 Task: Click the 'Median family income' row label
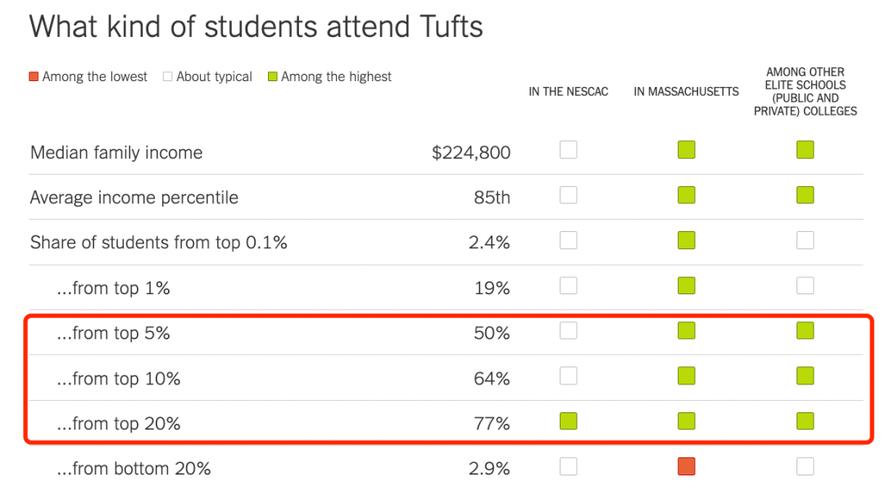[x=116, y=152]
